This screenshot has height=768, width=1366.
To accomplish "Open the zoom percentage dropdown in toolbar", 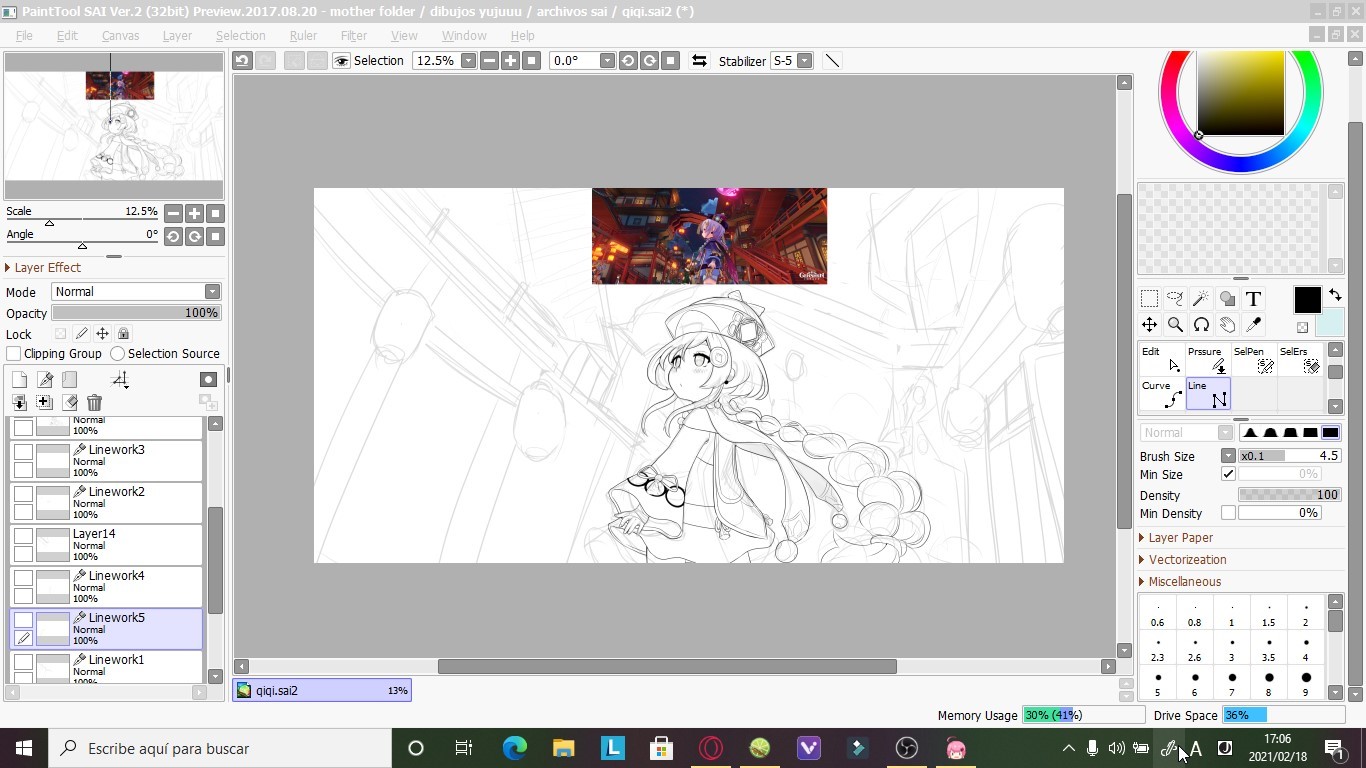I will click(467, 61).
